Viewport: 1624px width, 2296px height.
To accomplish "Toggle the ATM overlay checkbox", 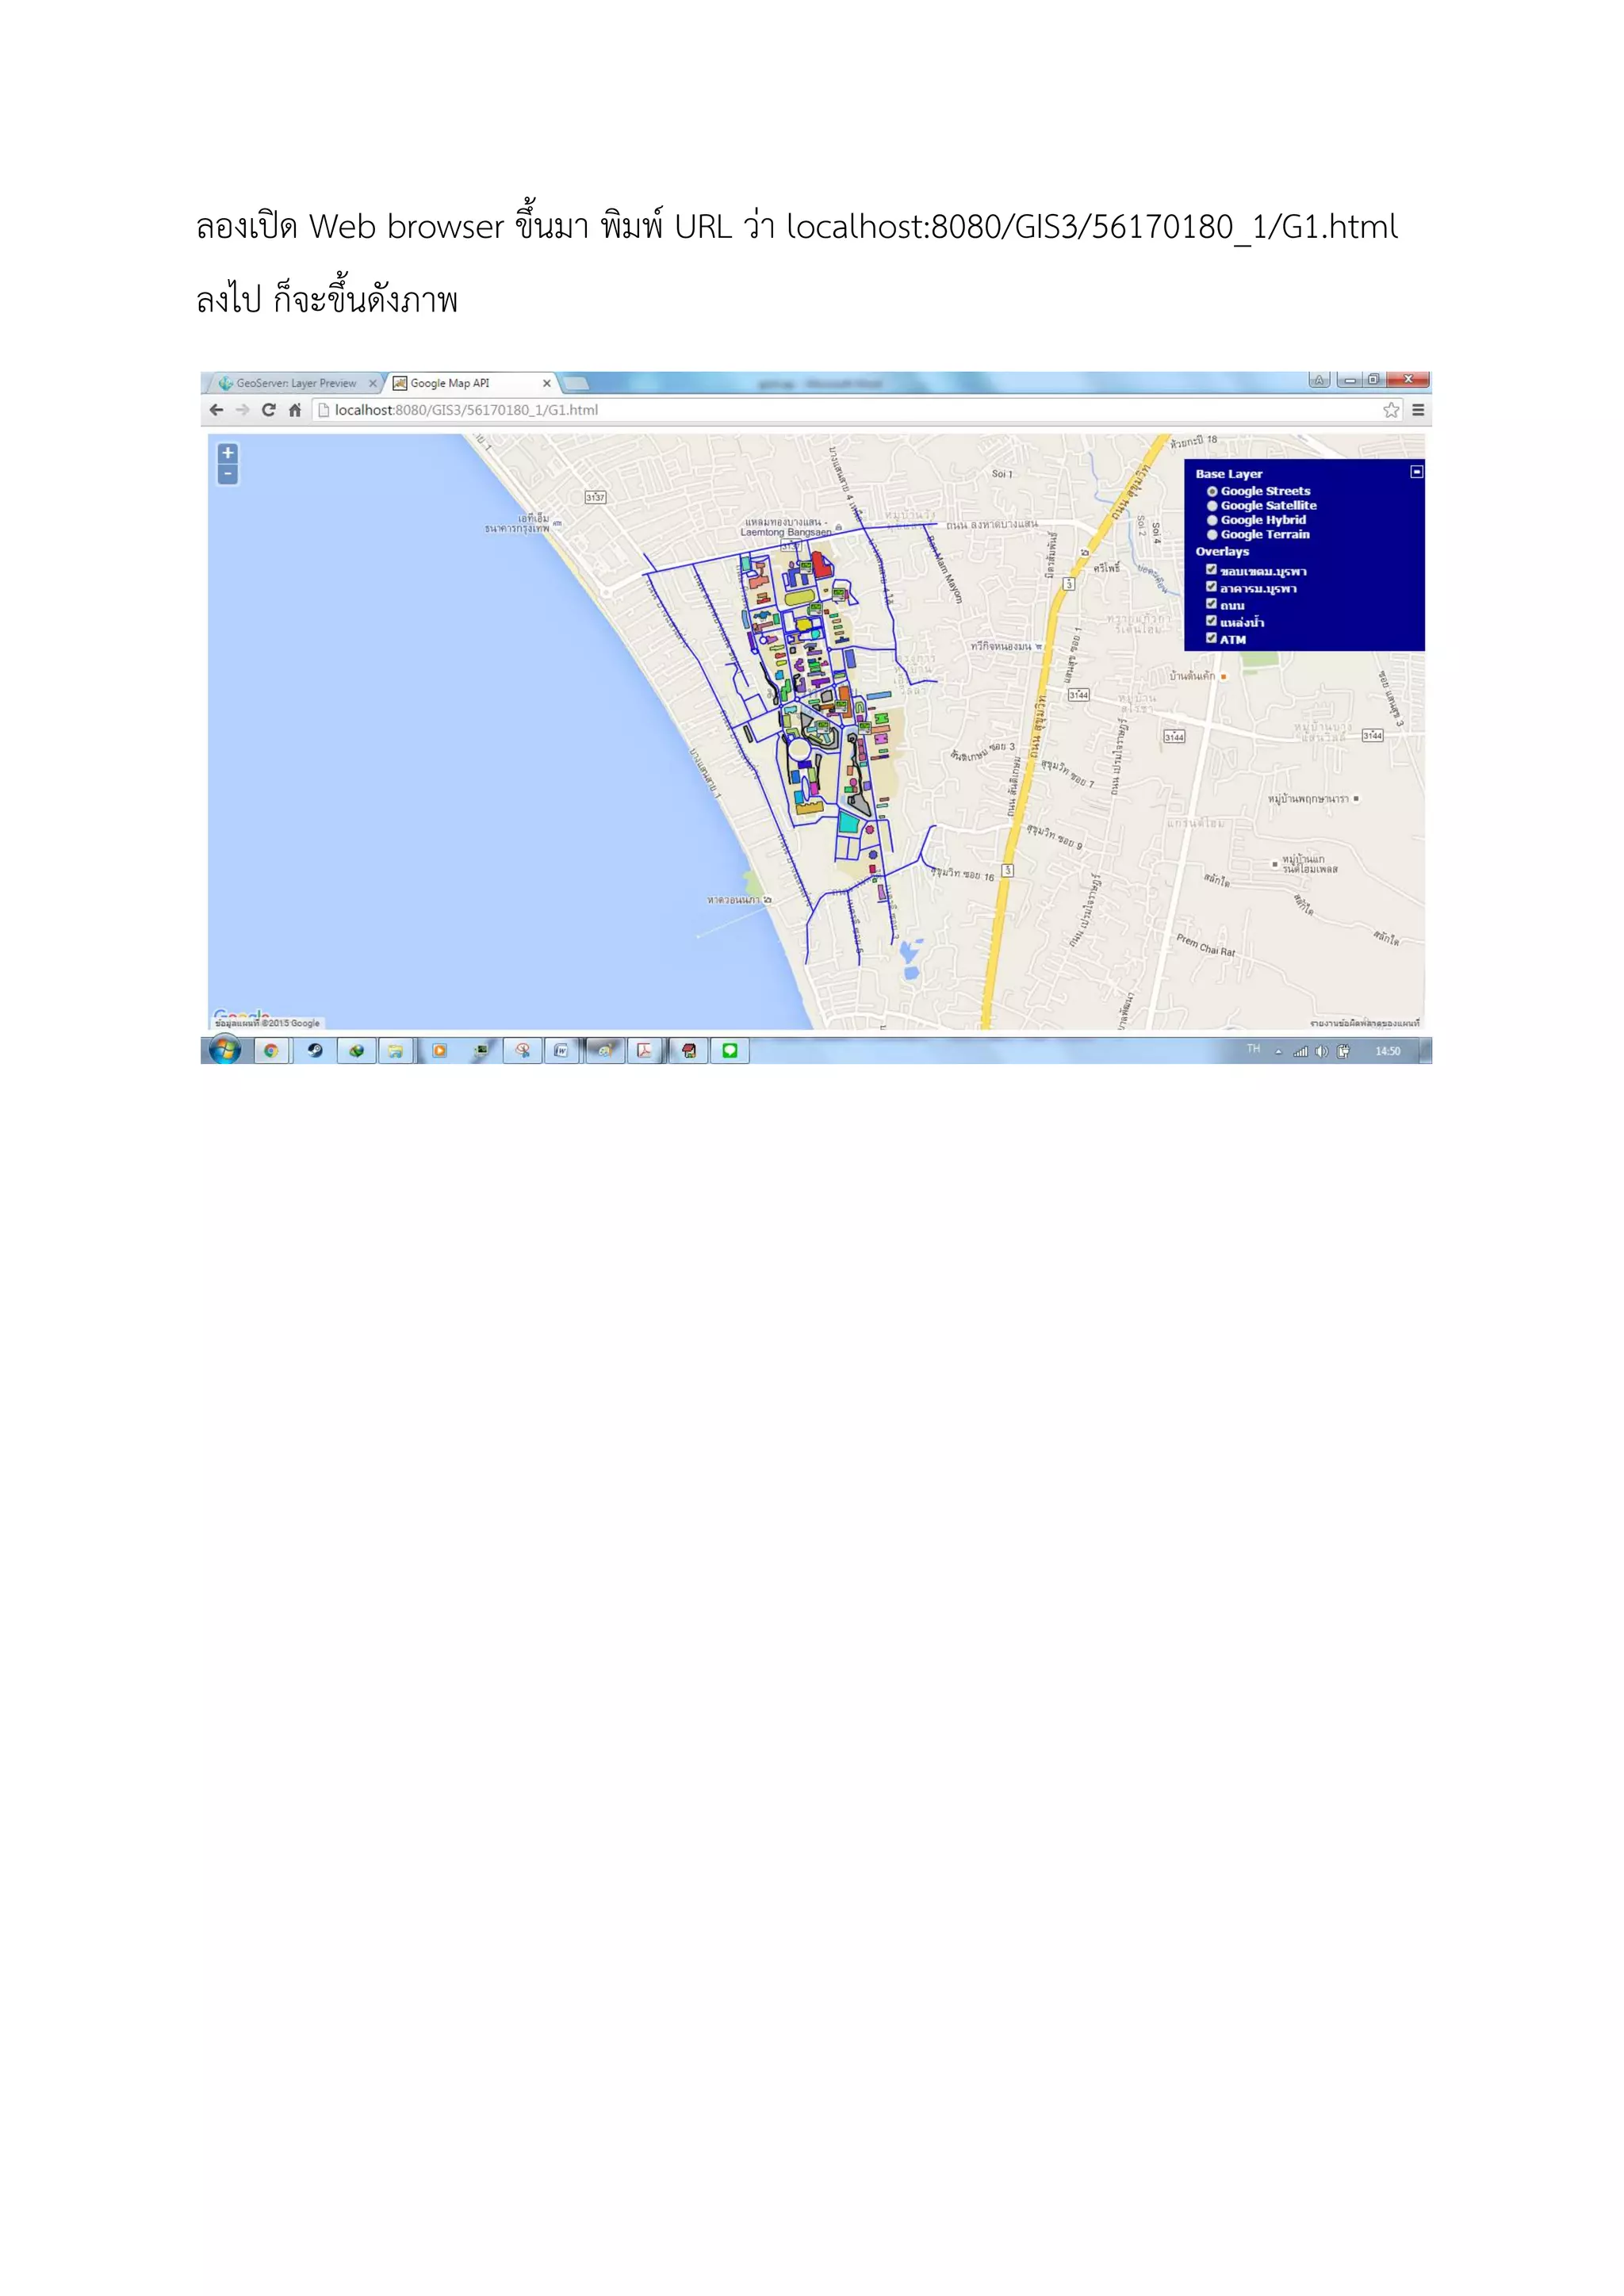I will [x=1211, y=638].
